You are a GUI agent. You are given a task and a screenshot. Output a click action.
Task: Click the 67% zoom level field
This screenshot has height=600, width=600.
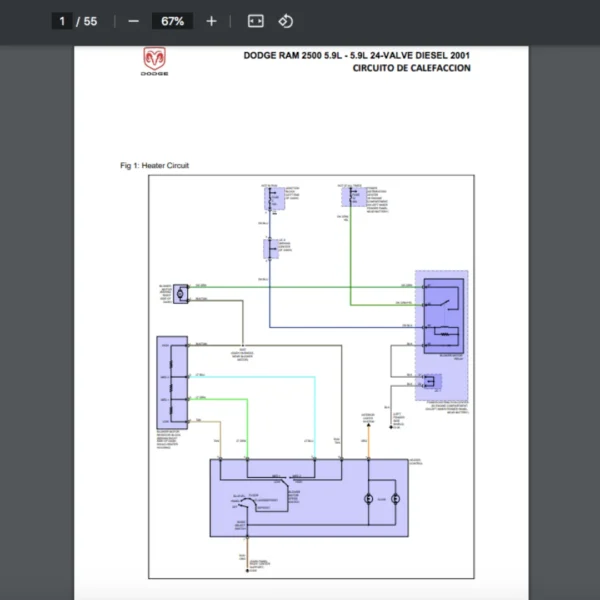pyautogui.click(x=172, y=21)
